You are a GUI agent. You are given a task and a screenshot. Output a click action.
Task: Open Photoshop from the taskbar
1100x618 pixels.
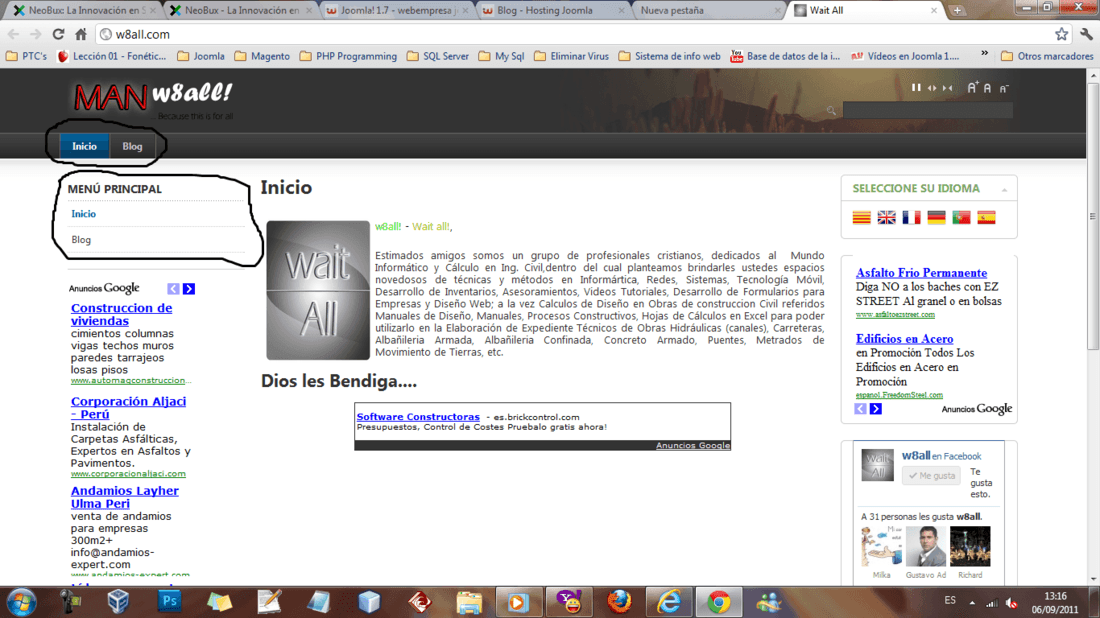point(169,601)
